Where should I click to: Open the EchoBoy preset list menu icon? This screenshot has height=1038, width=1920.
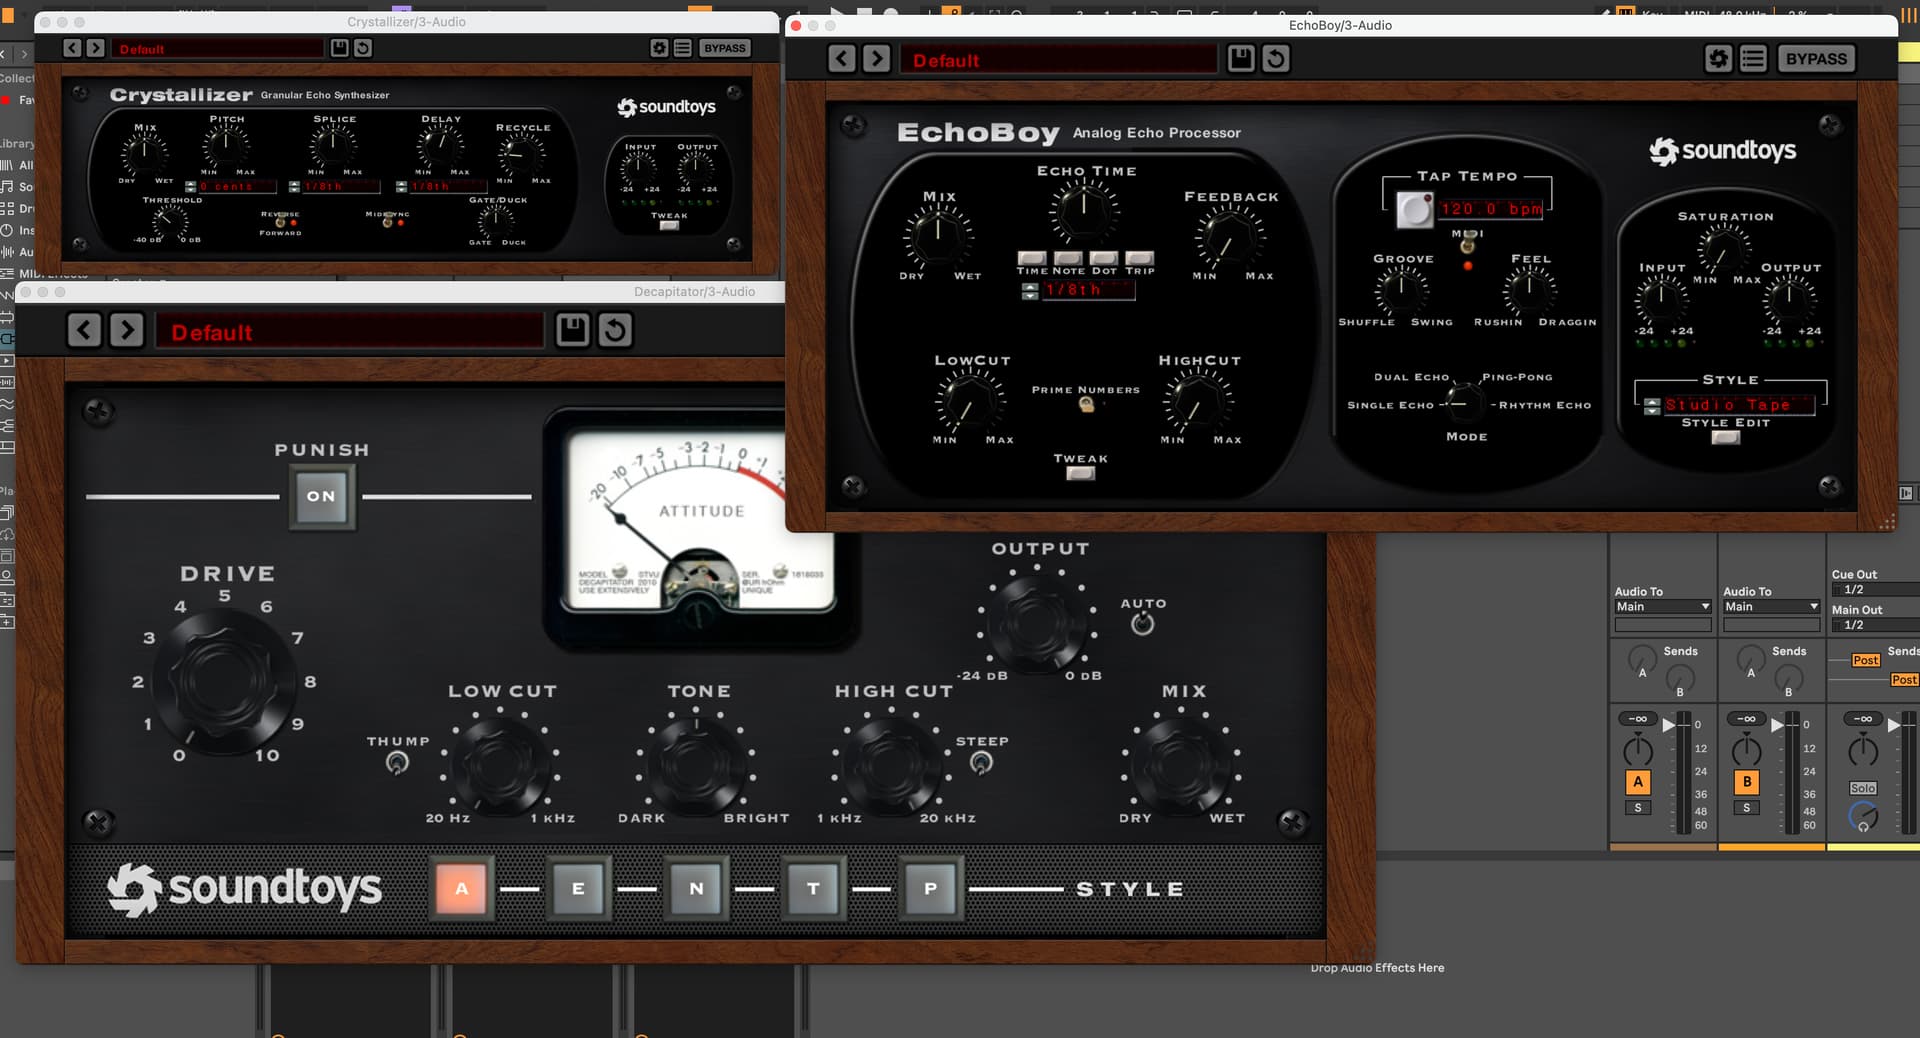click(1753, 59)
